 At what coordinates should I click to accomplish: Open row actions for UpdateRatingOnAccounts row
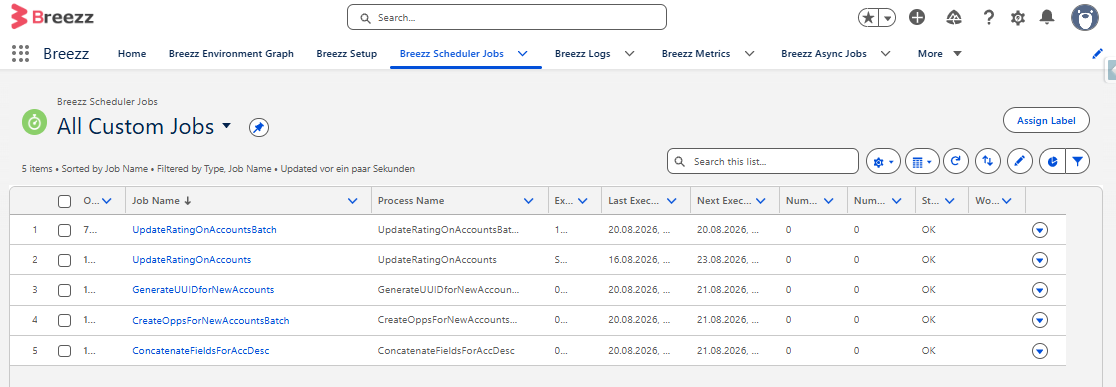[1040, 260]
